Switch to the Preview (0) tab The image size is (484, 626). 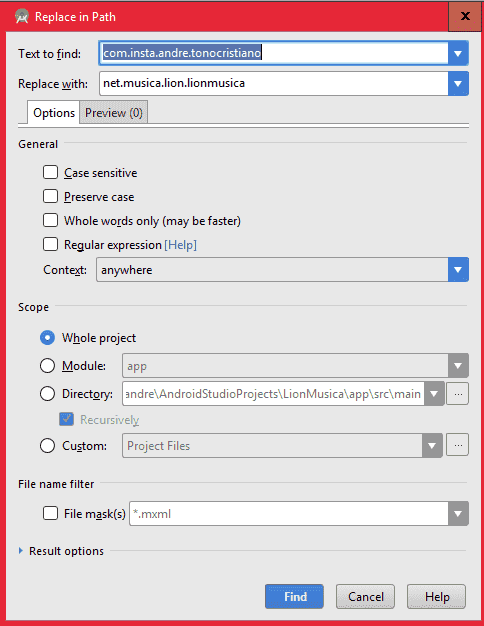[114, 113]
